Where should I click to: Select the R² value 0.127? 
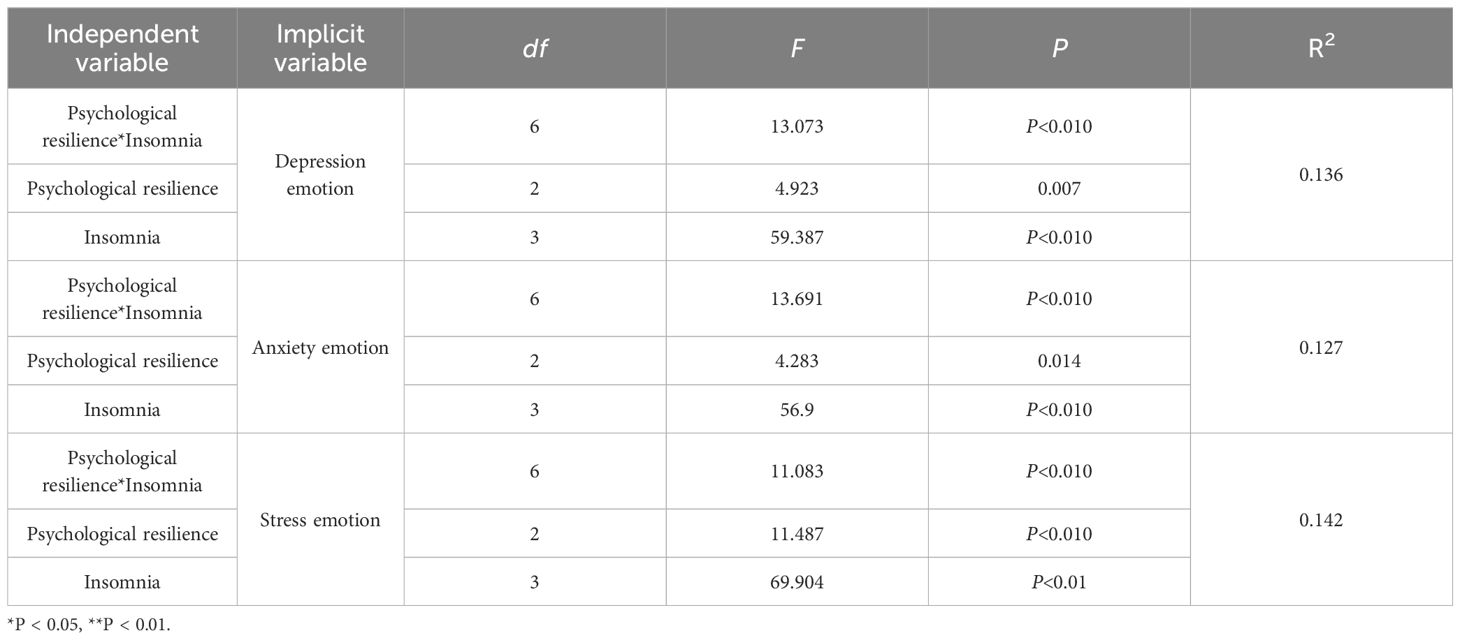point(1321,347)
